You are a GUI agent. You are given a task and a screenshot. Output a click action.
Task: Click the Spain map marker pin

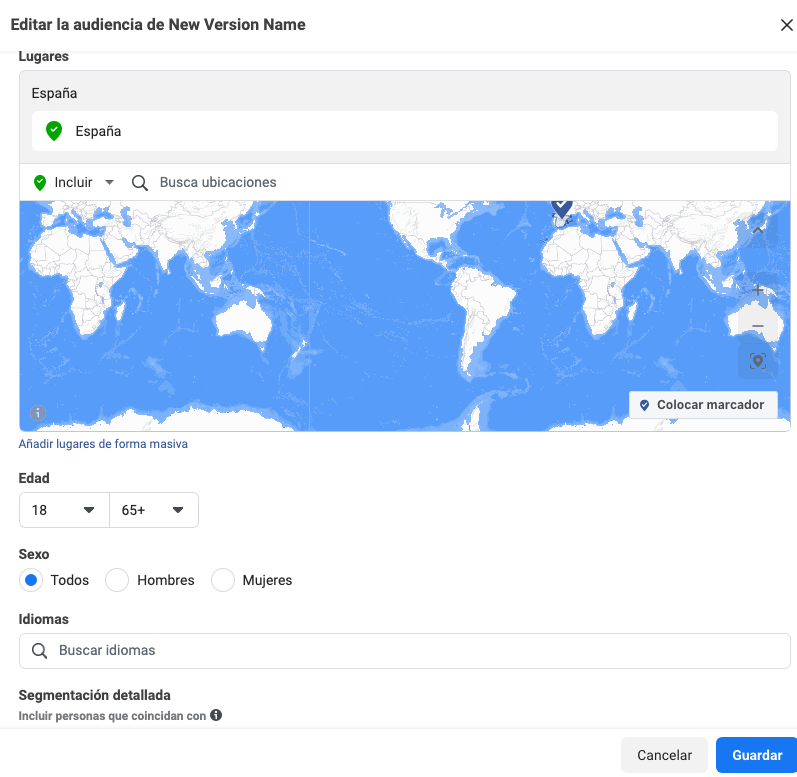(562, 208)
